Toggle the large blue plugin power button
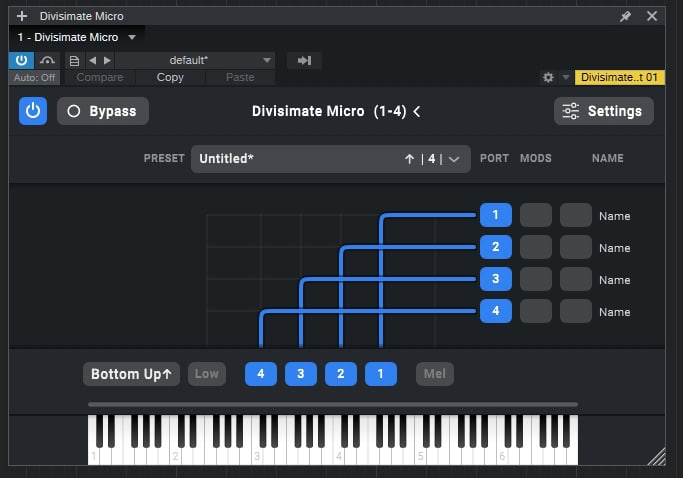 tap(33, 111)
